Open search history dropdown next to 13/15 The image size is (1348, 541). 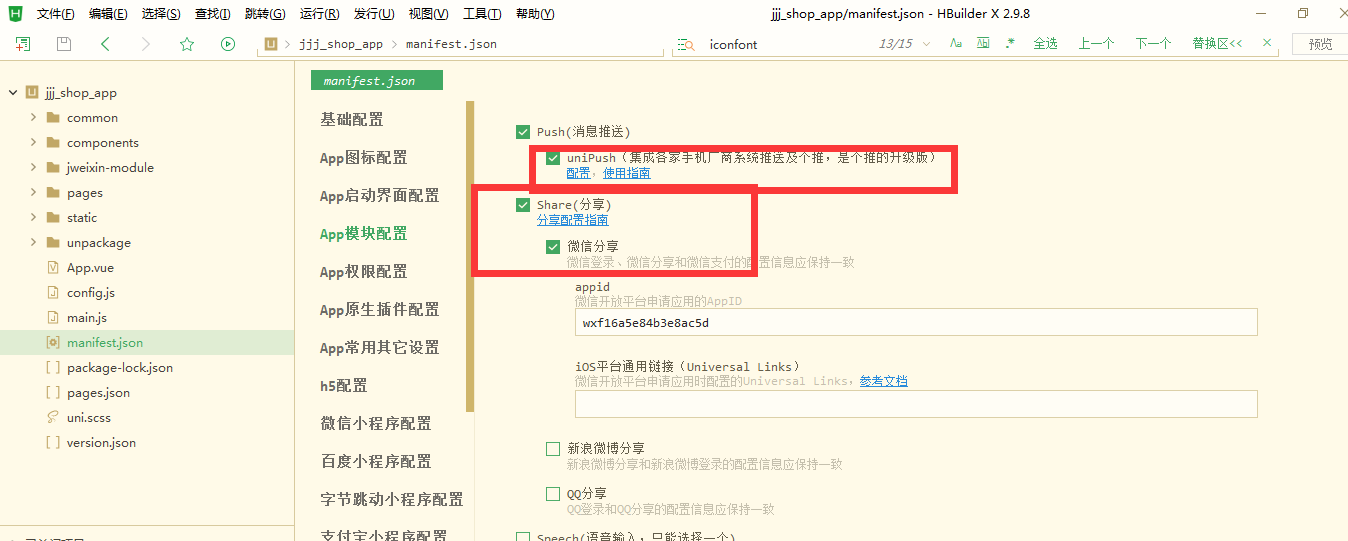[926, 44]
